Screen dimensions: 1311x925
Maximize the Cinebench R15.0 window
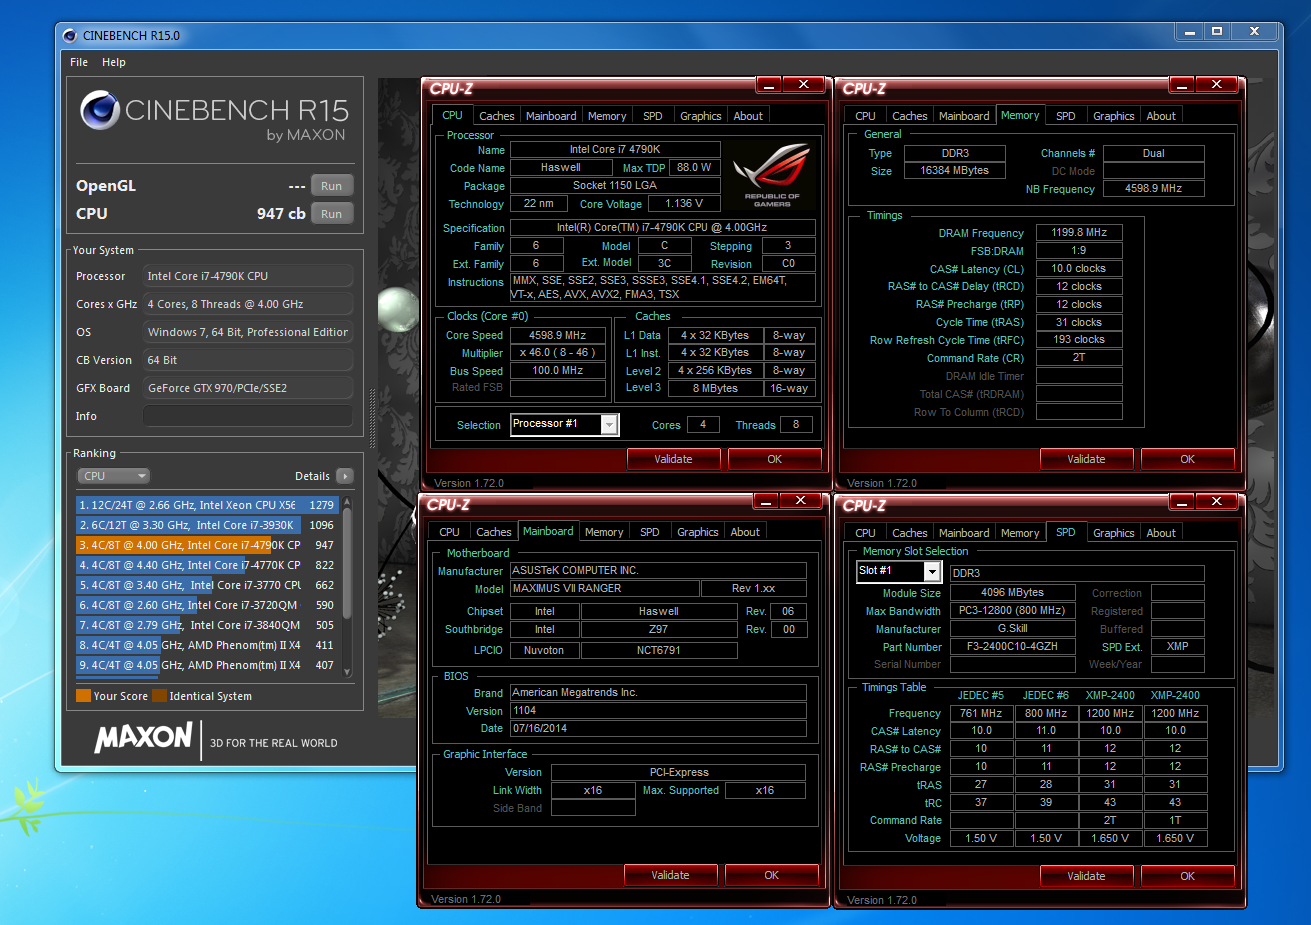(1217, 33)
